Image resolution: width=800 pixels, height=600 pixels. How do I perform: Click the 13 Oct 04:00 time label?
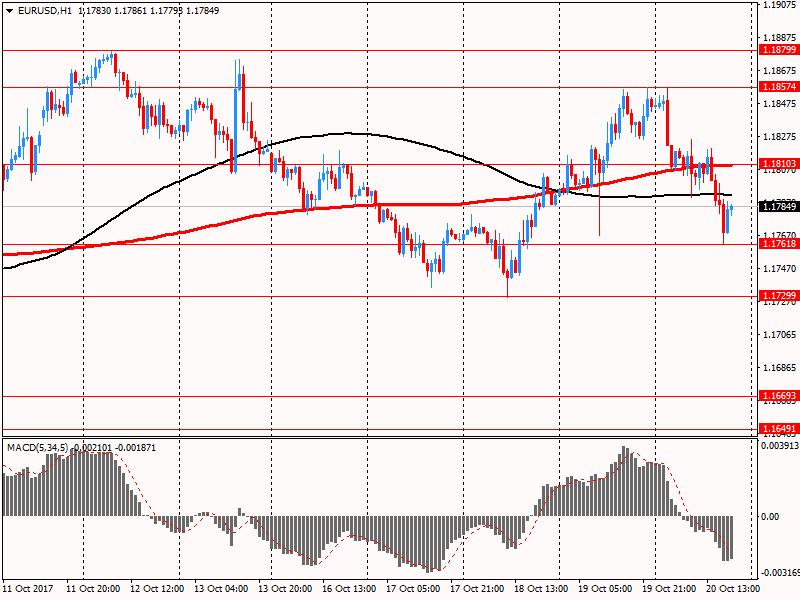click(221, 589)
